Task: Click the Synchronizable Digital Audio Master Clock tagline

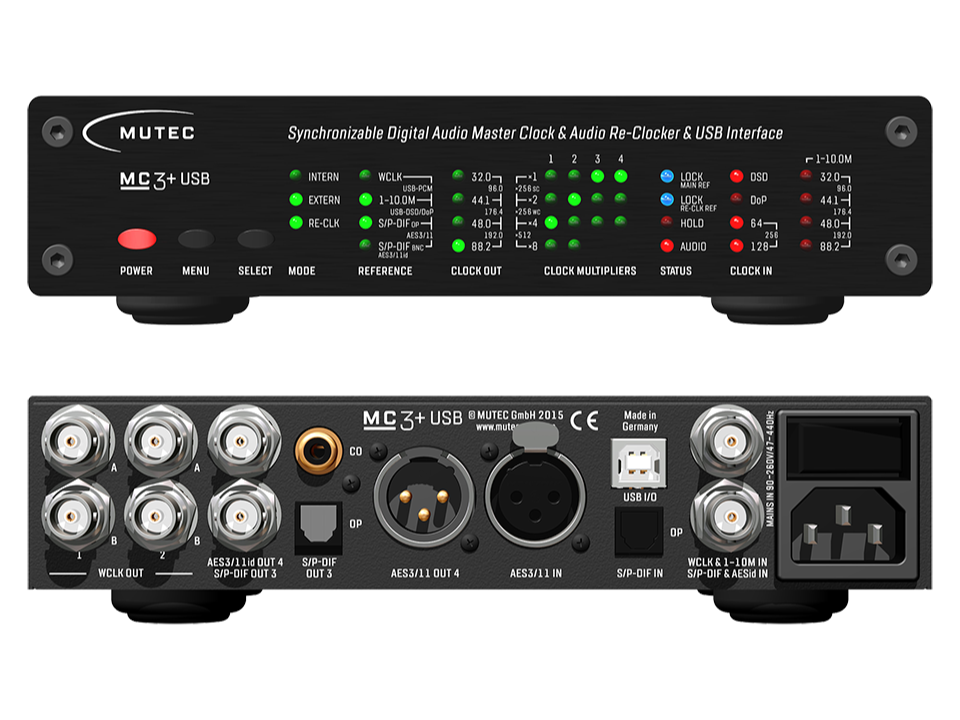Action: tap(535, 133)
